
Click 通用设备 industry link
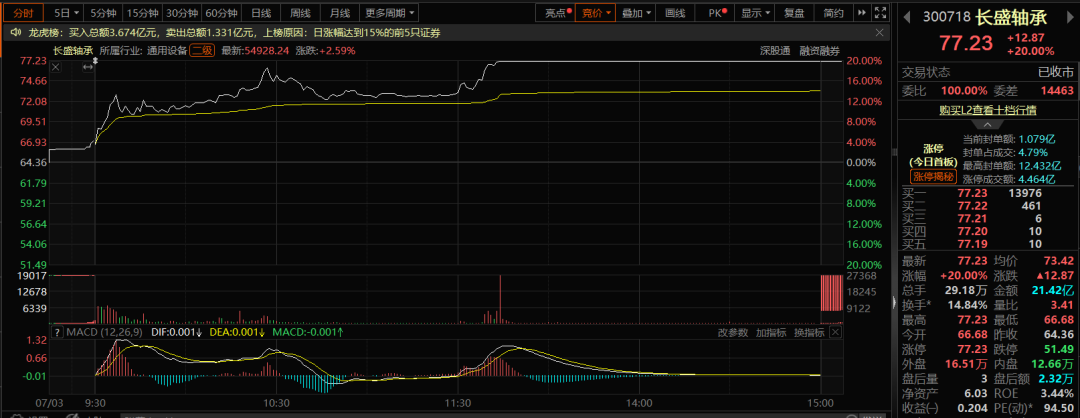click(167, 50)
